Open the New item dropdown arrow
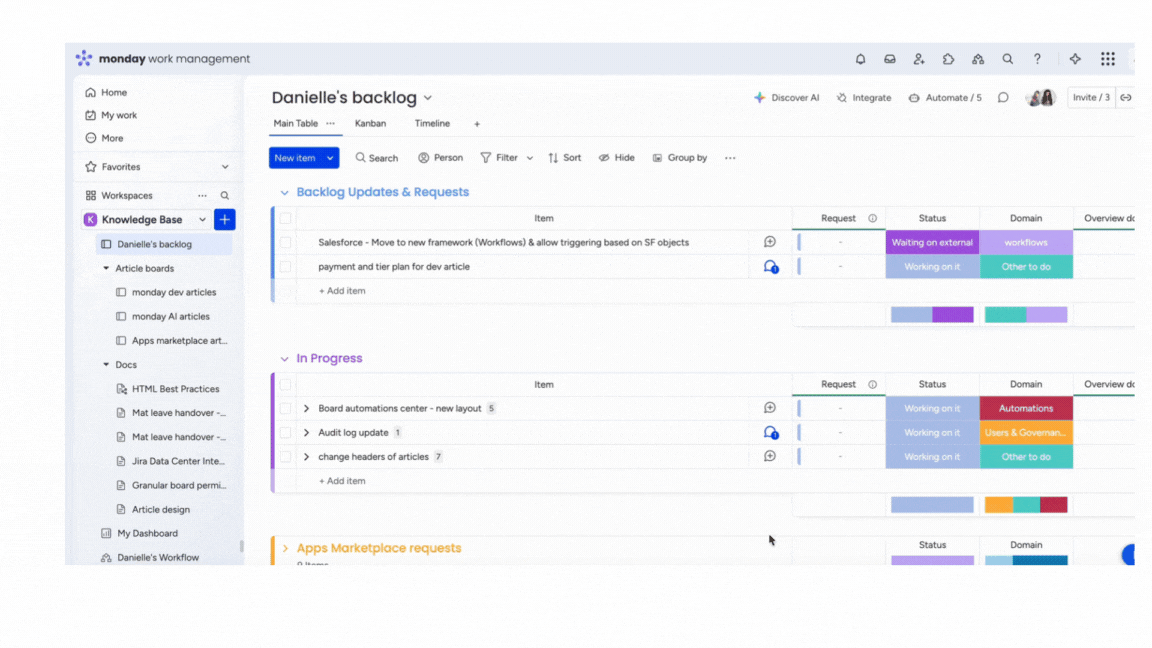This screenshot has width=1152, height=648. click(330, 157)
